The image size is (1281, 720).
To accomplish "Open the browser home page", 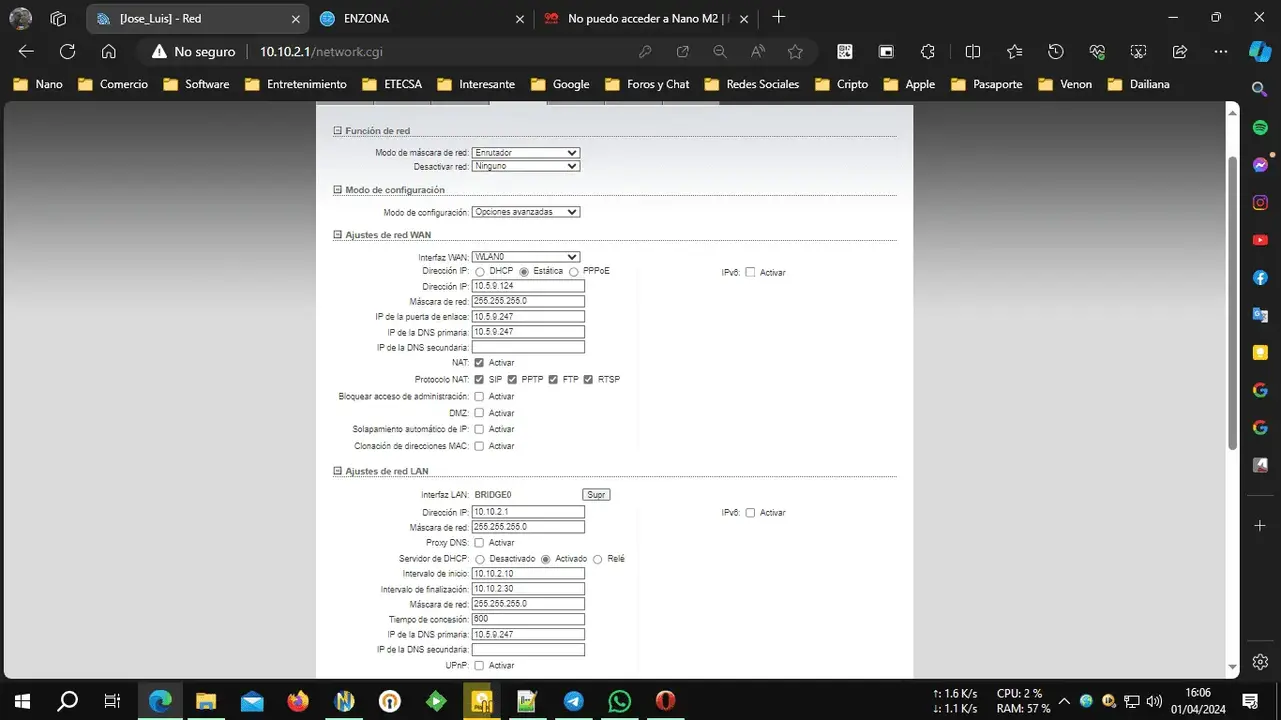I will click(x=109, y=52).
